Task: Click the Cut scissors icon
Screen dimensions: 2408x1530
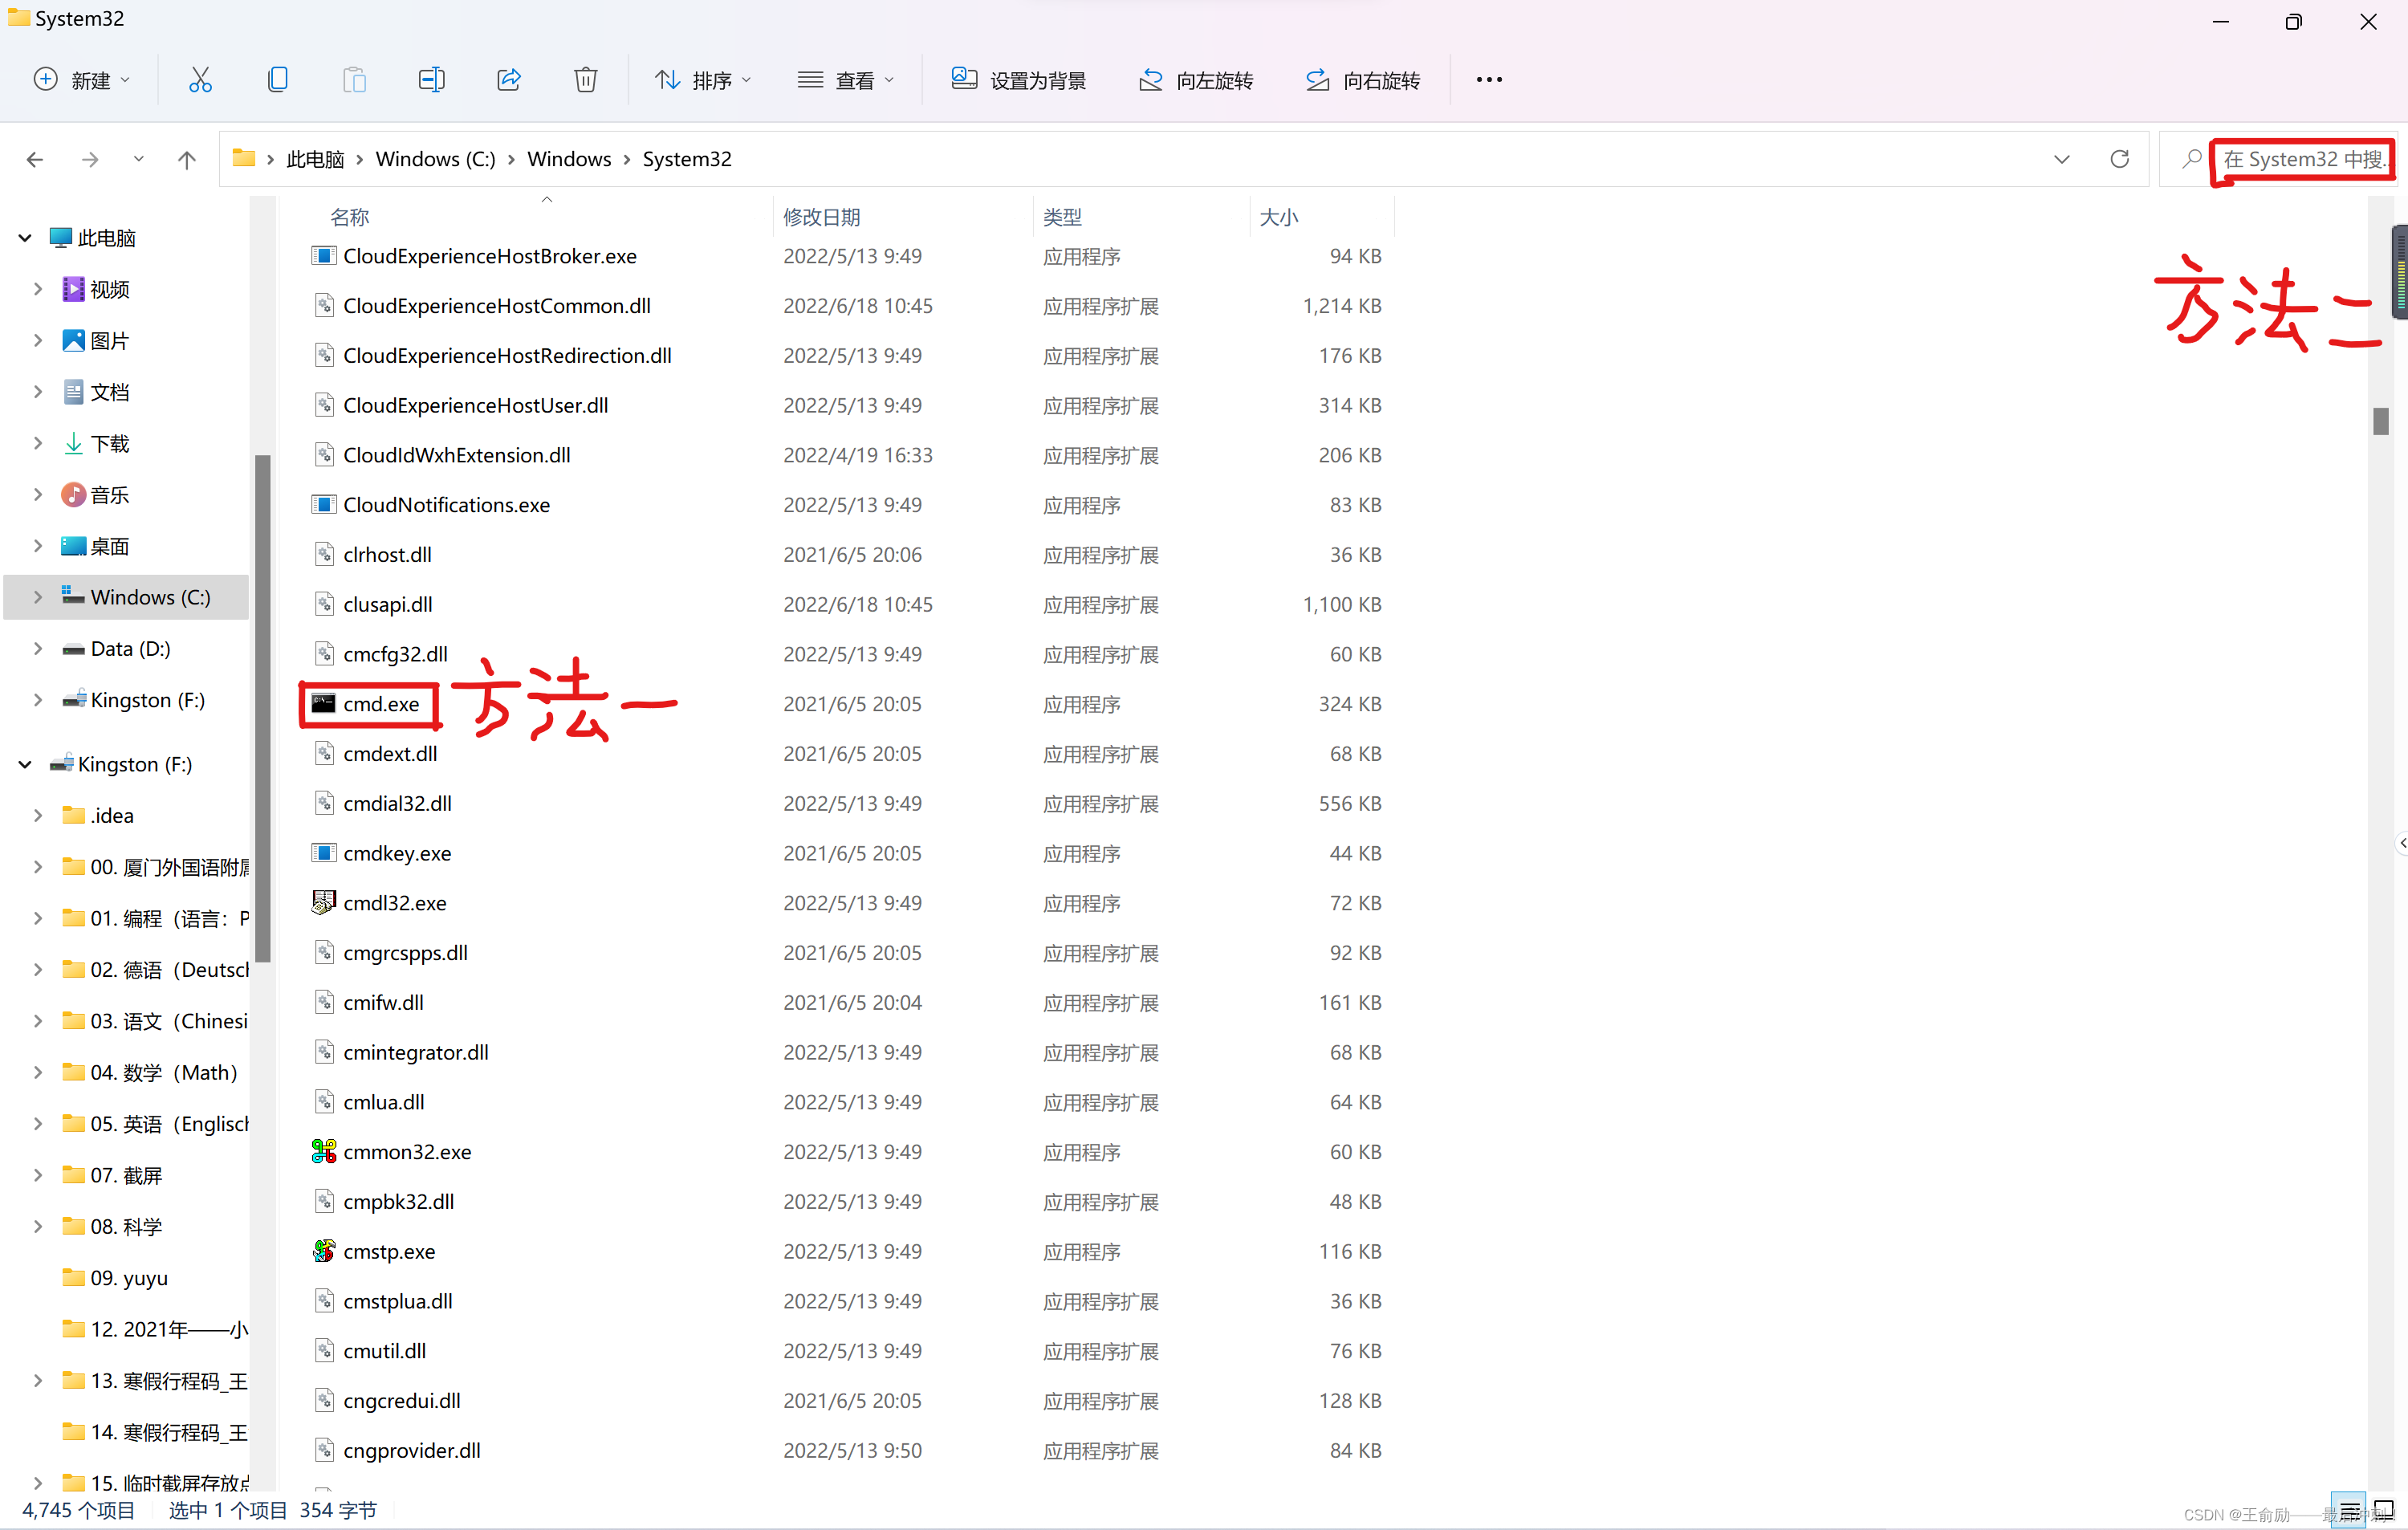Action: click(x=200, y=80)
